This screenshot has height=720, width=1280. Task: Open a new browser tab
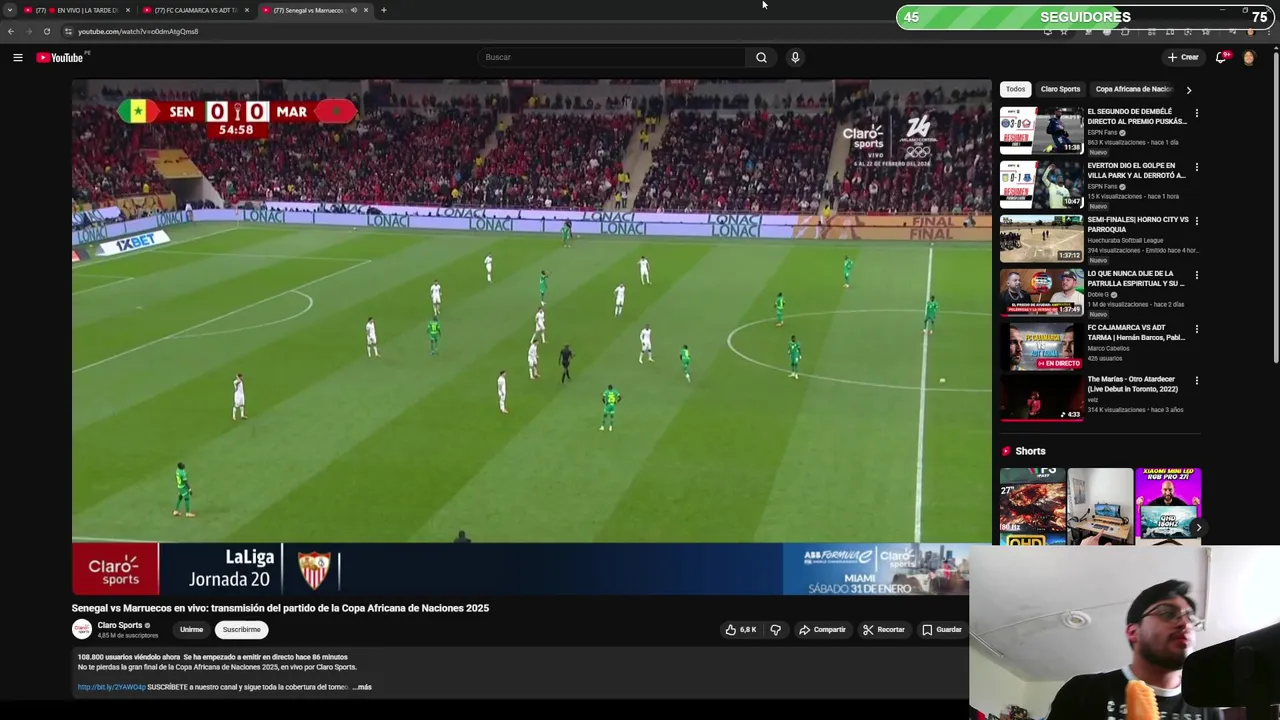coord(384,10)
